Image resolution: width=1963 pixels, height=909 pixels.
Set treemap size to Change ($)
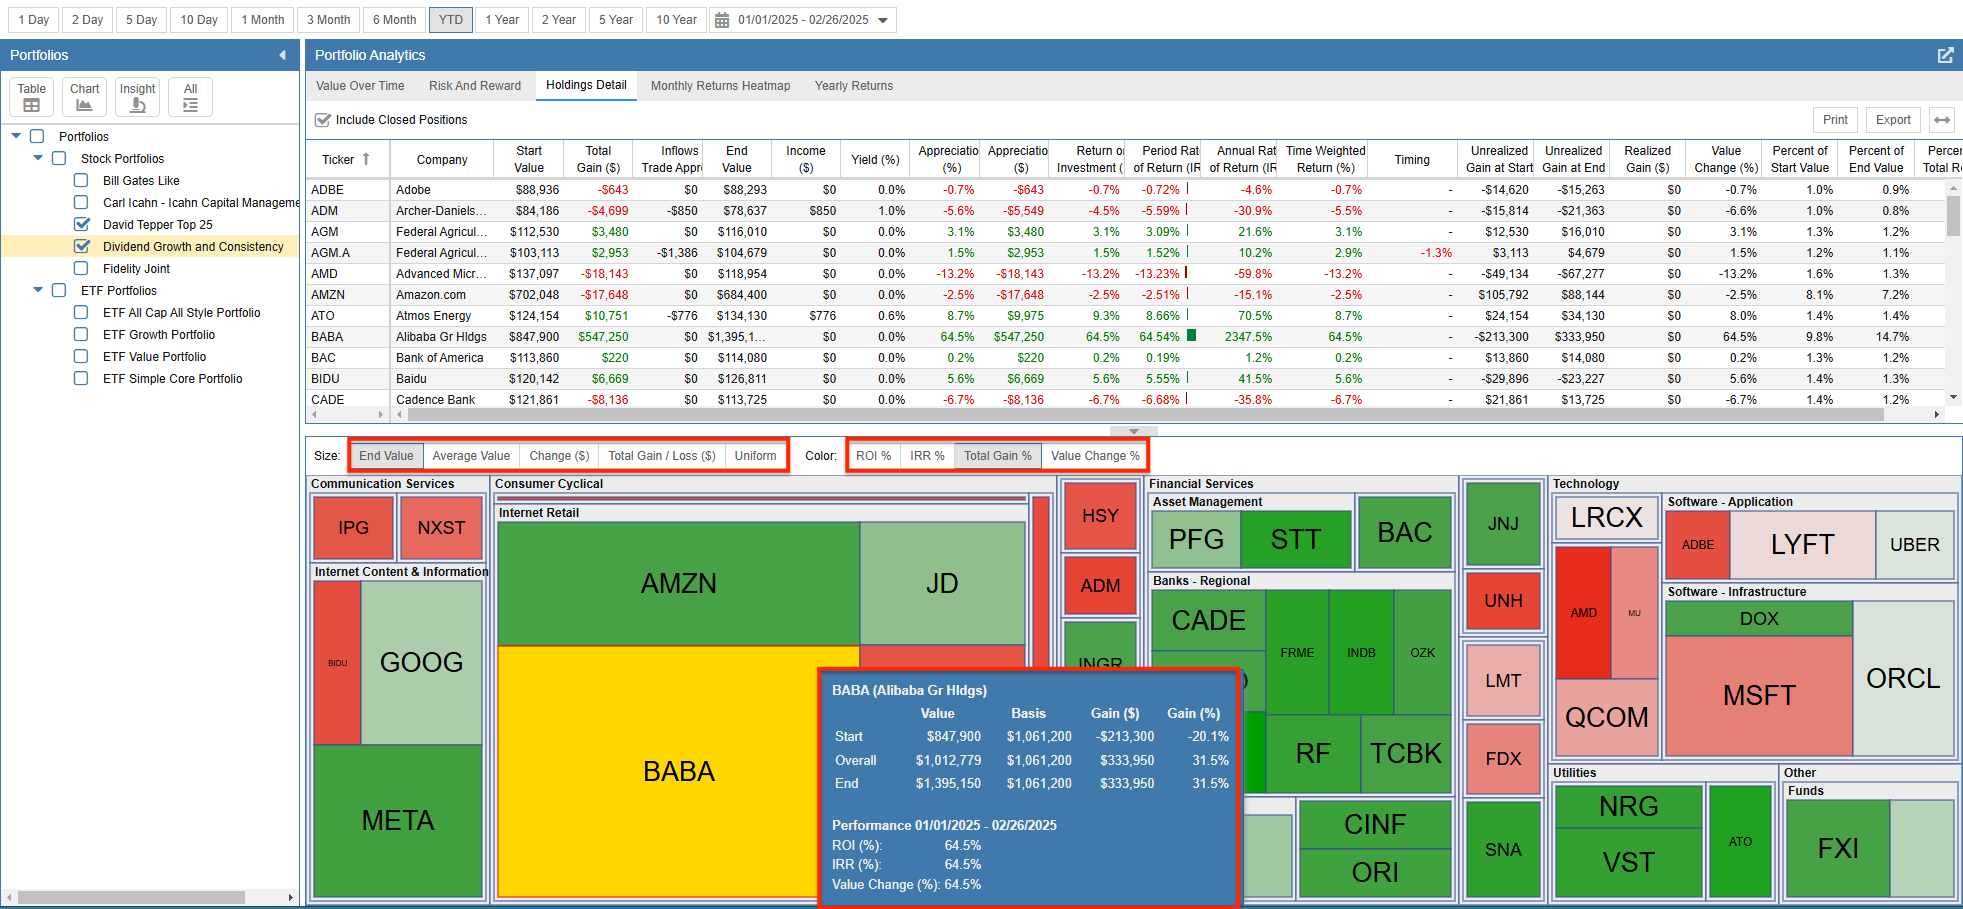click(x=559, y=456)
